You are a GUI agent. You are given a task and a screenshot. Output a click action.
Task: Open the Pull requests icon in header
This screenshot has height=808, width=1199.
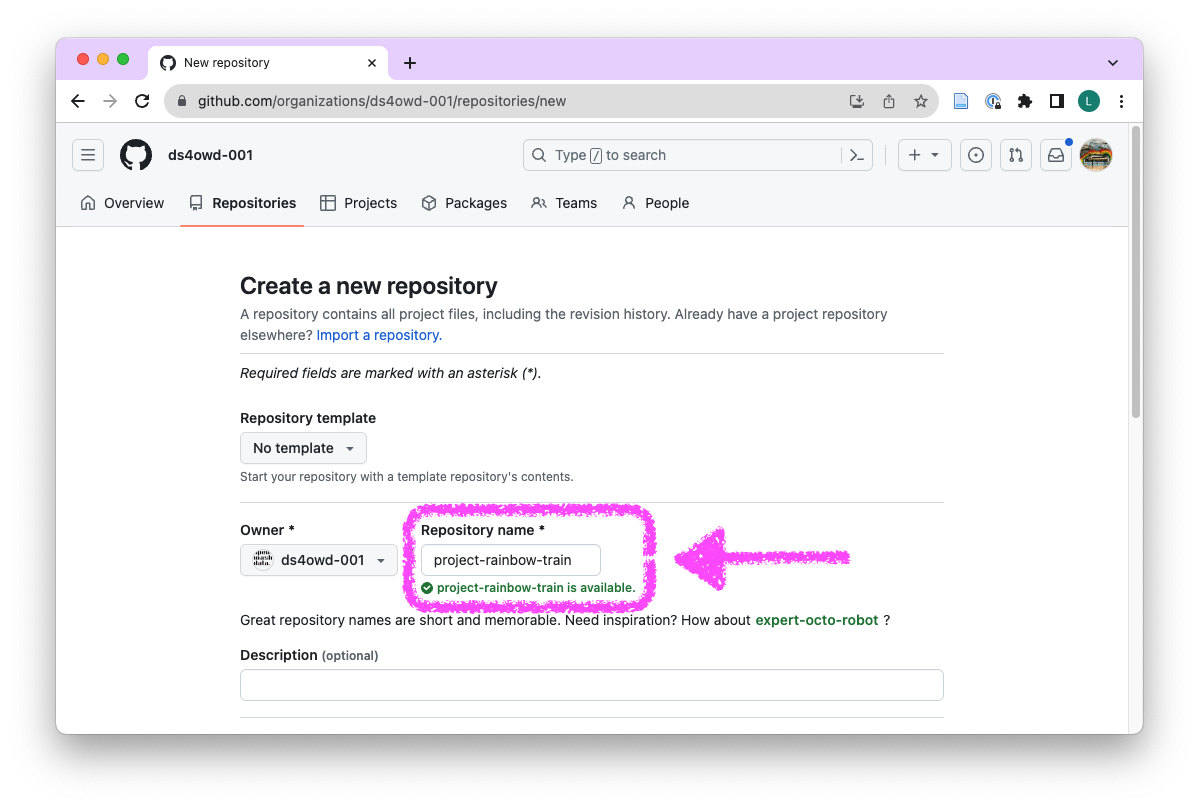(x=1016, y=155)
